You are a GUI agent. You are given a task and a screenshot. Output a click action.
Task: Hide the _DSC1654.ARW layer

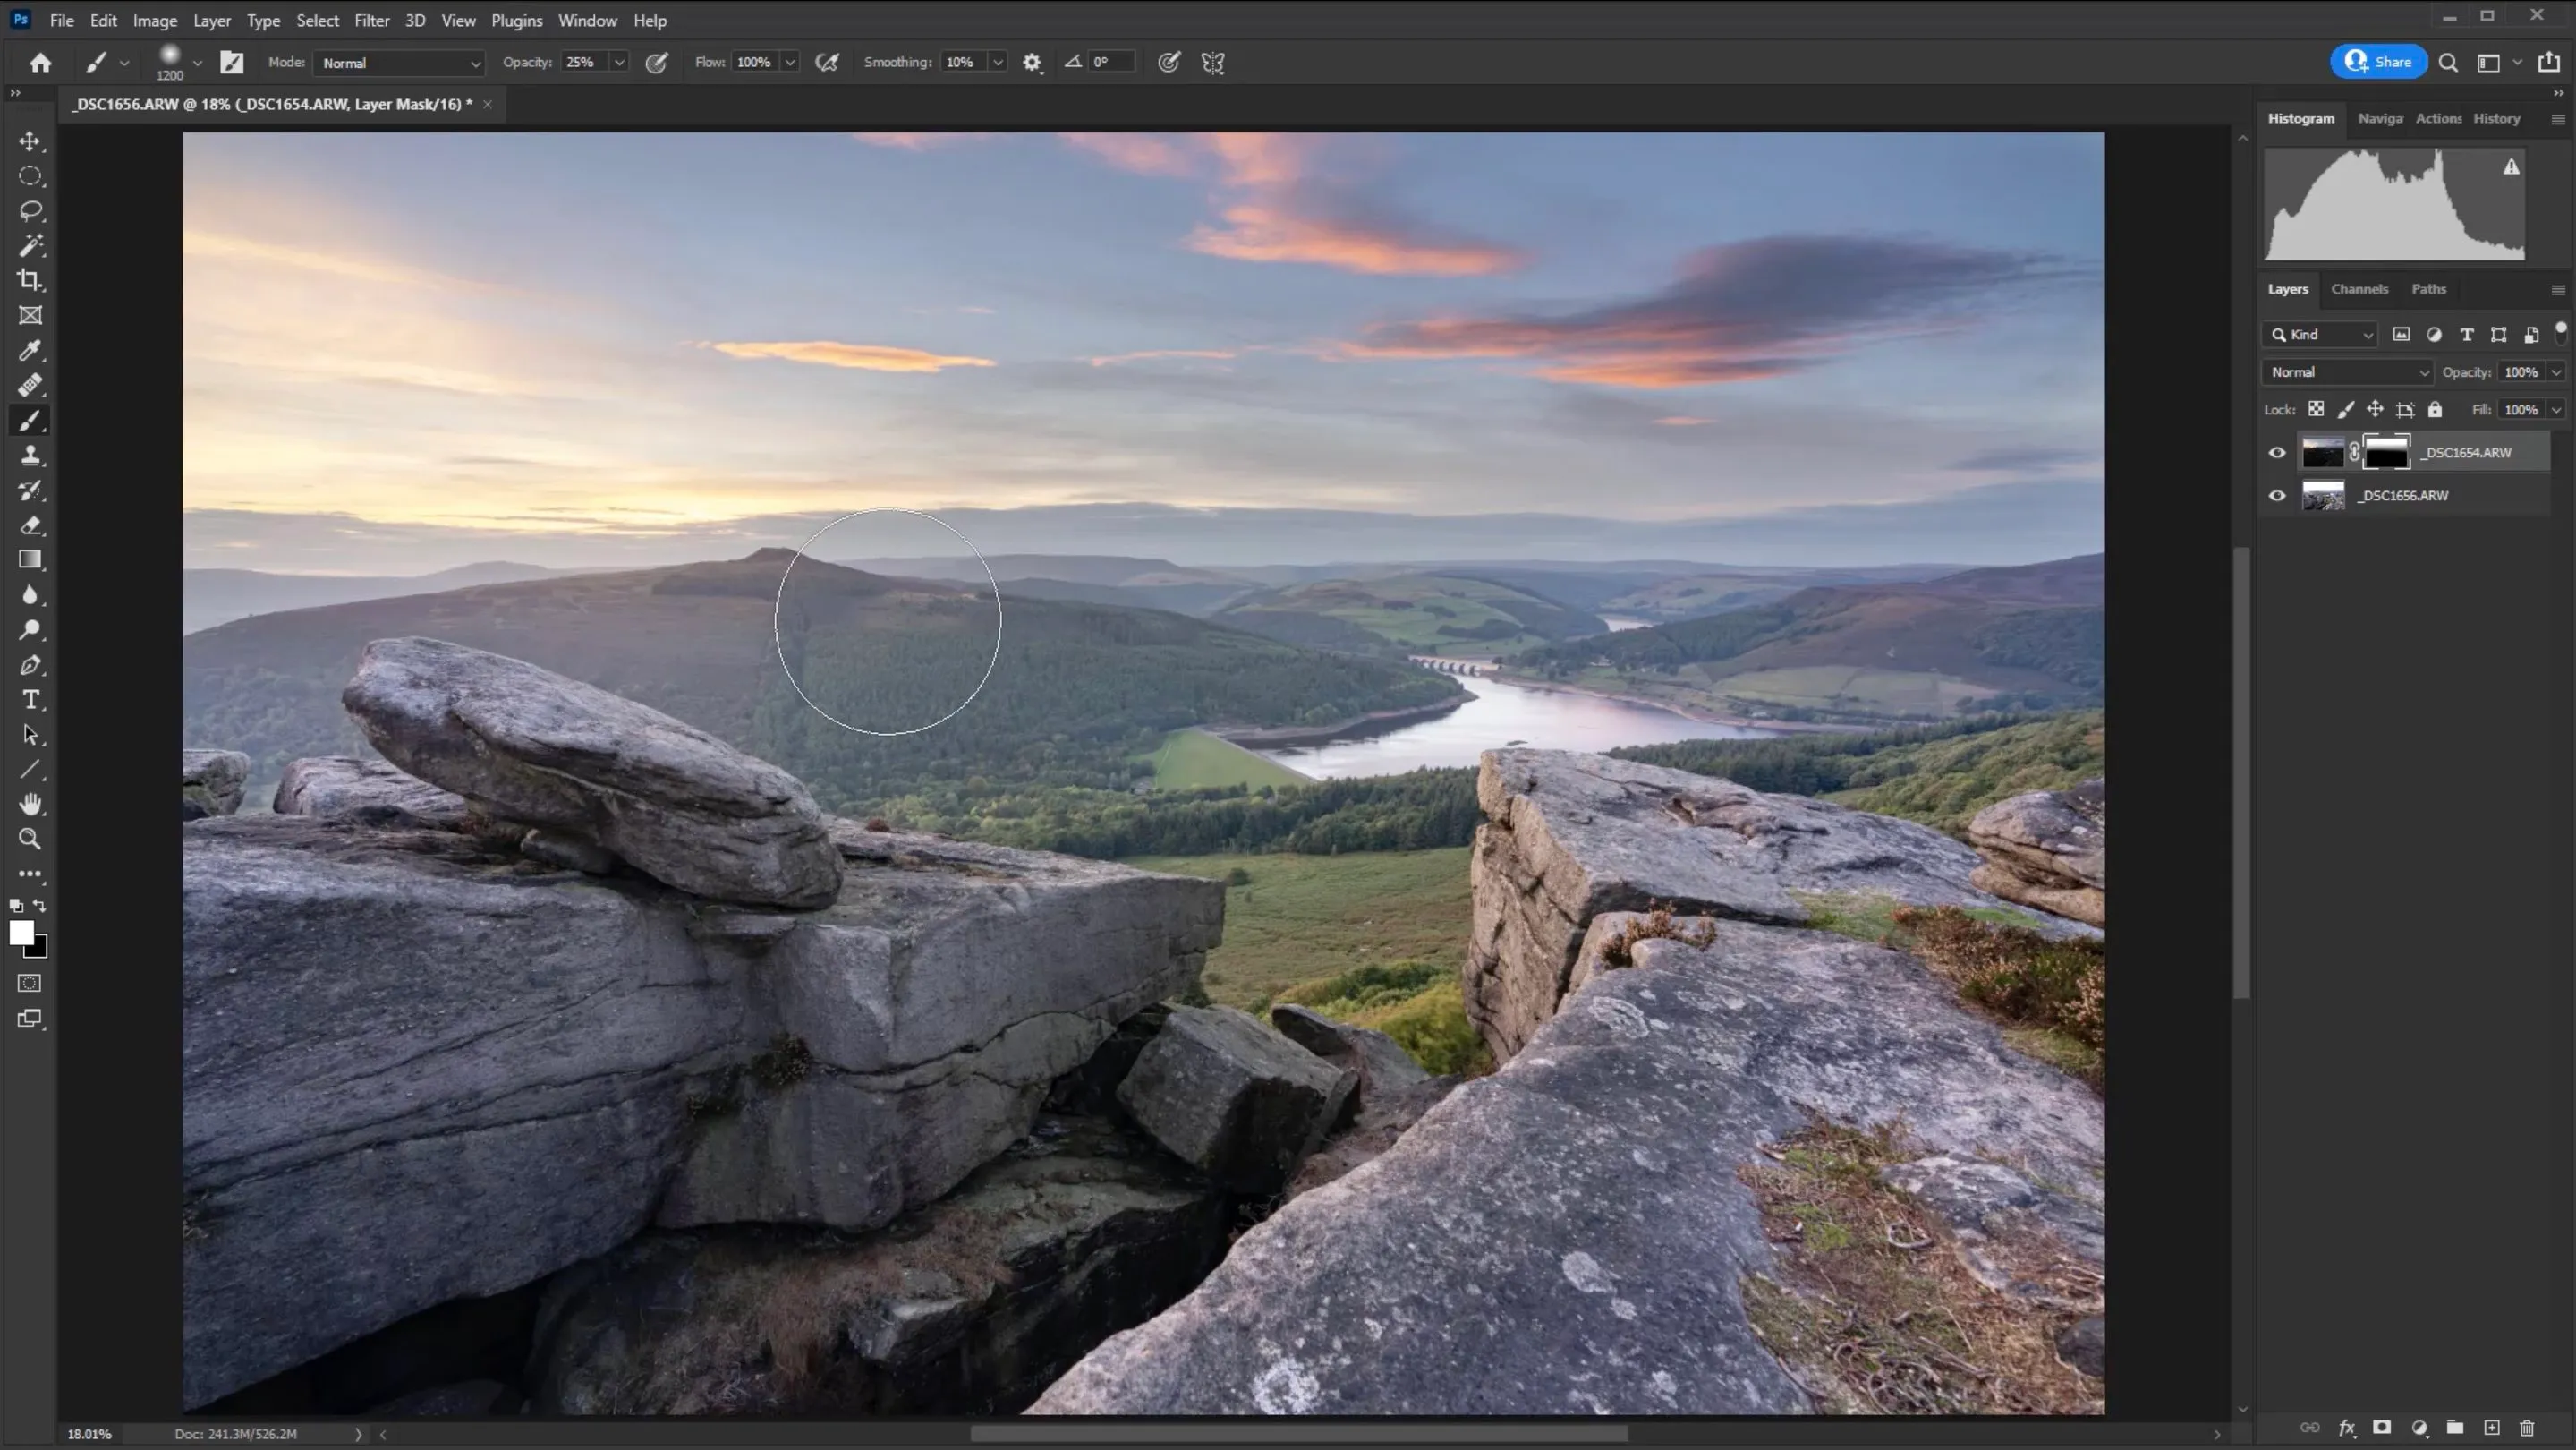pyautogui.click(x=2277, y=453)
